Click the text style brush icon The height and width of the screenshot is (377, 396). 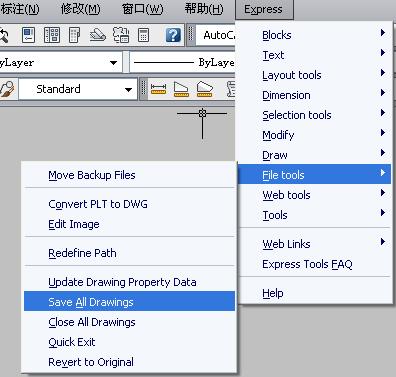[x=7, y=89]
